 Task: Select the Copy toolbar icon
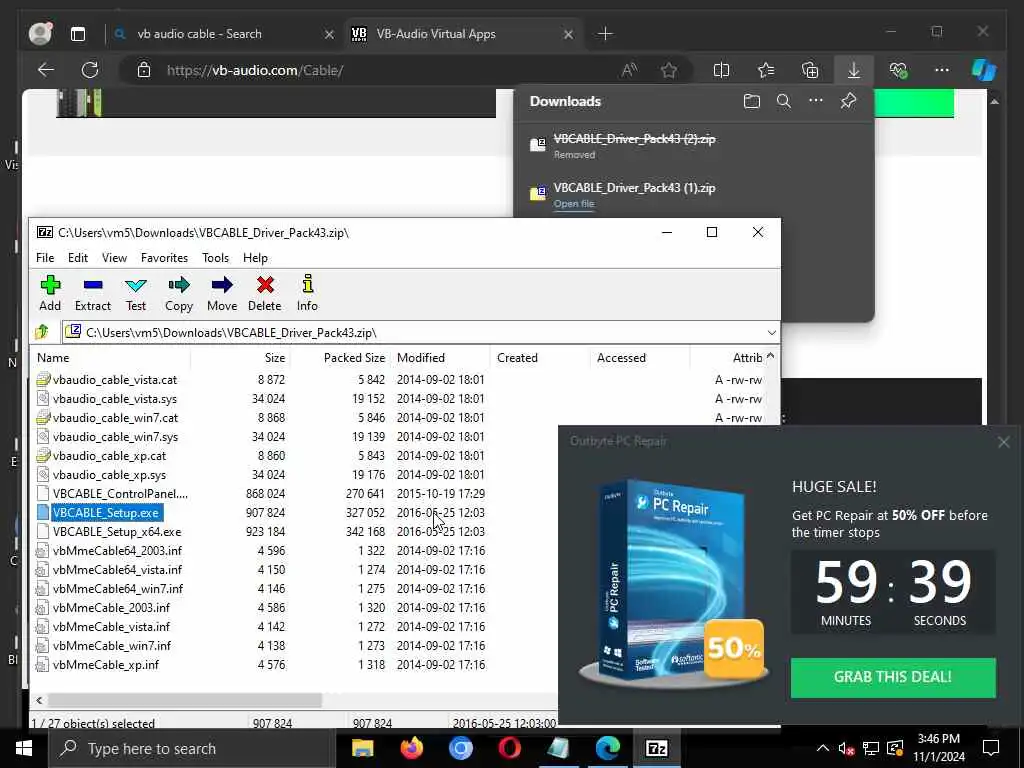click(178, 293)
